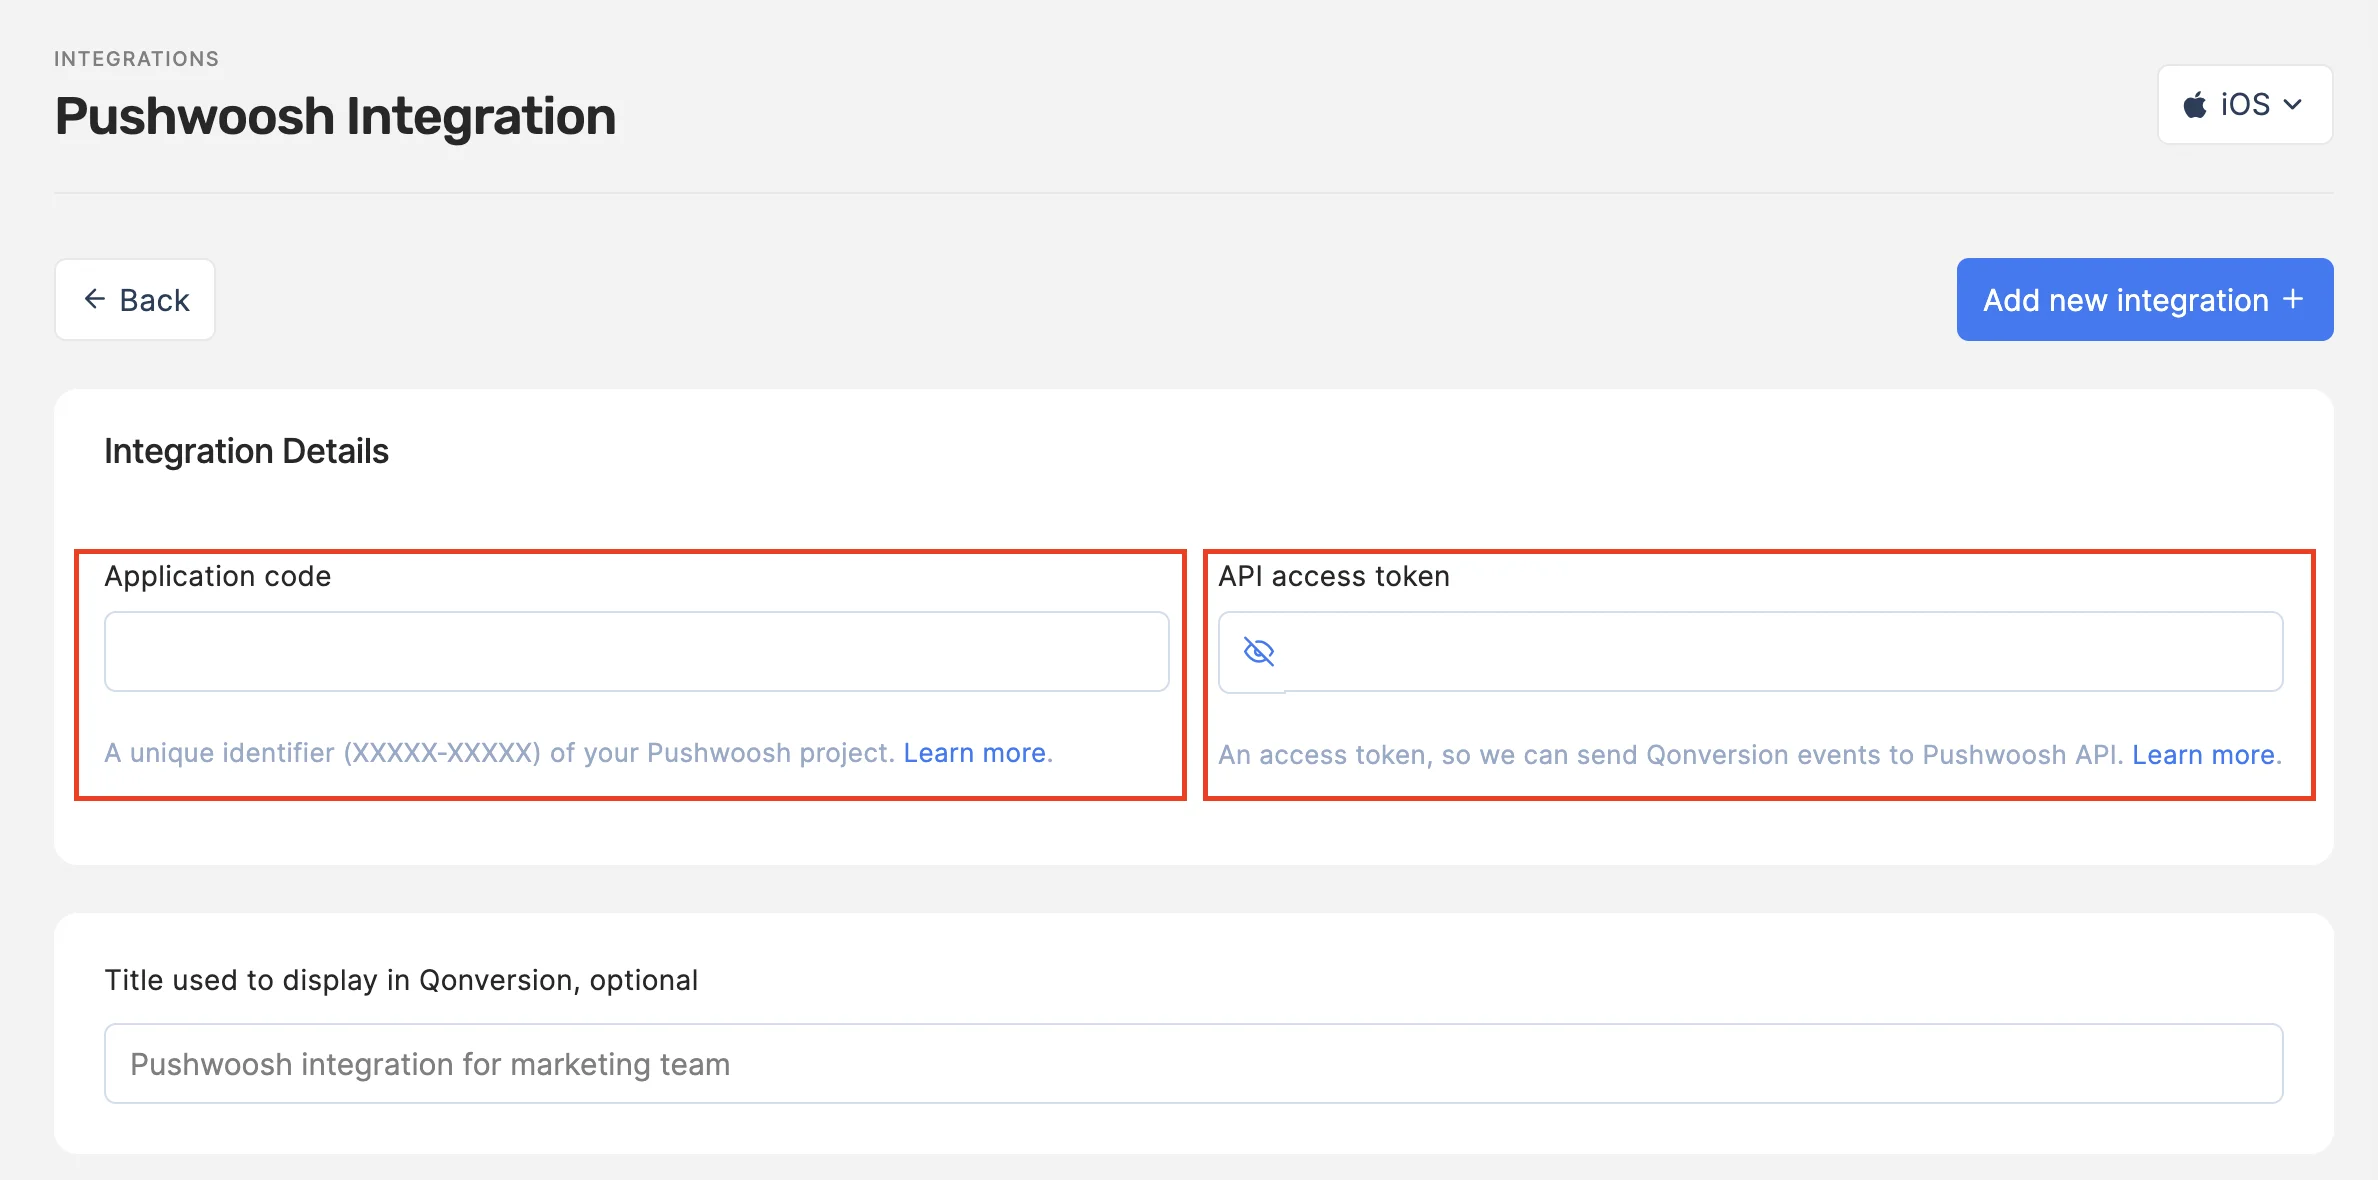Open Learn more about the API access token

2204,755
